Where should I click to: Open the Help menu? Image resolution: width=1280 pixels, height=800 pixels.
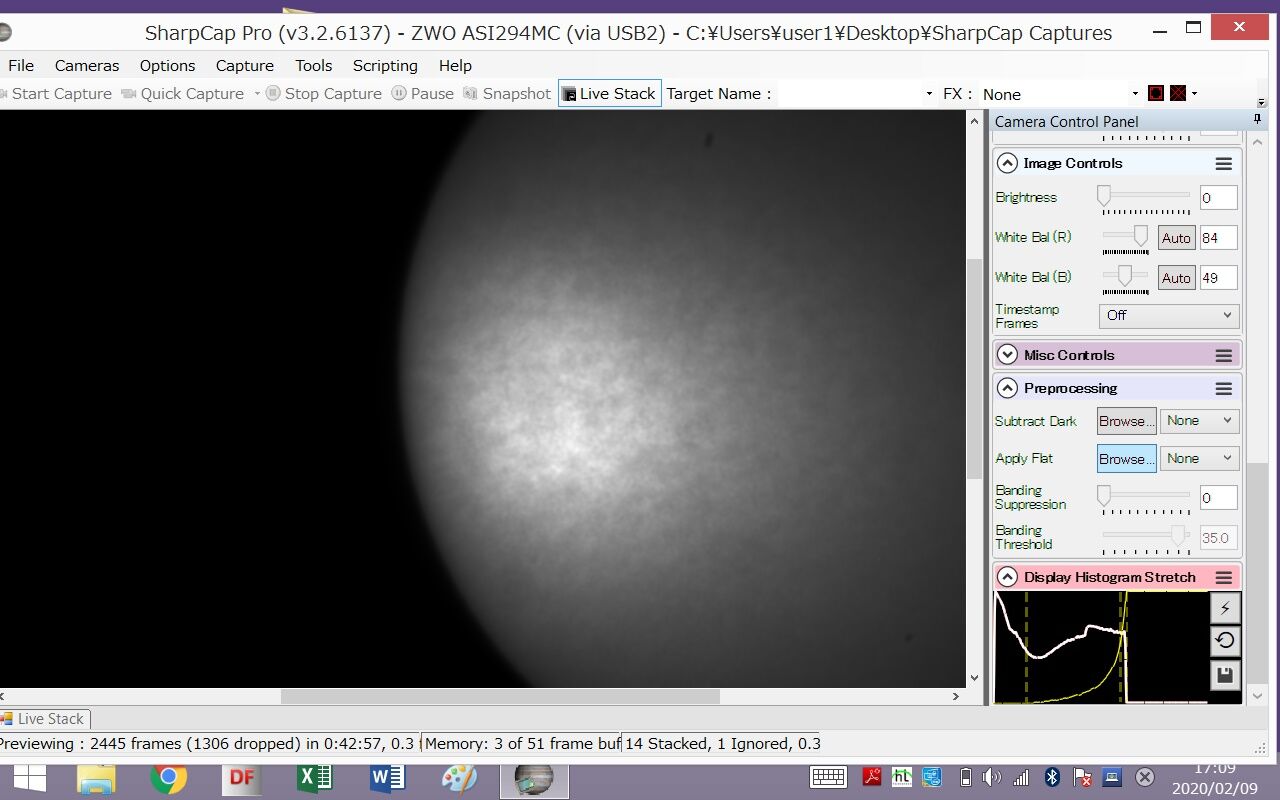click(x=455, y=65)
